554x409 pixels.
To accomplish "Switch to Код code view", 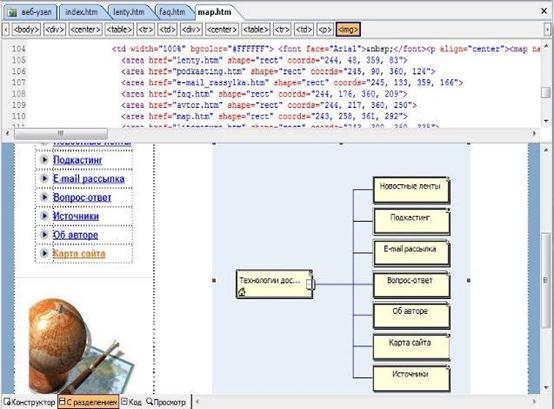I will (131, 402).
